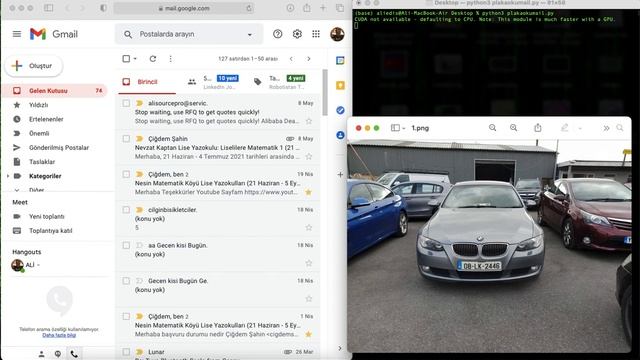
Task: Select the aa Gecen kisi Bugün checkbox
Action: point(126,245)
